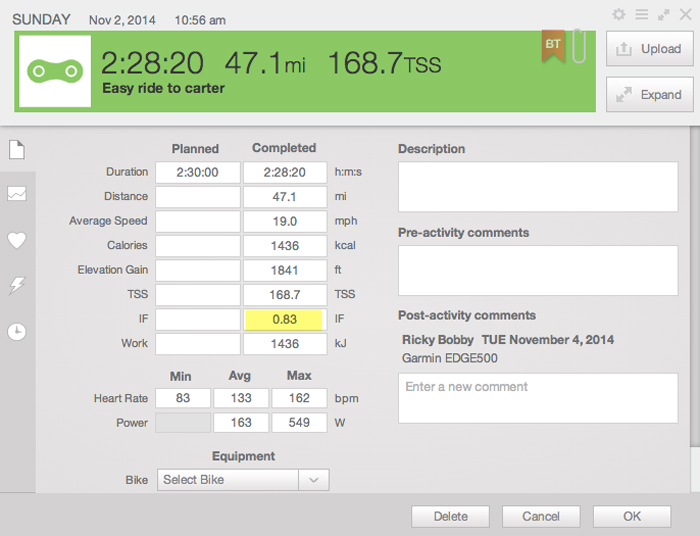This screenshot has width=700, height=536.
Task: Click the completed Work field 1436 kJ
Action: click(285, 344)
